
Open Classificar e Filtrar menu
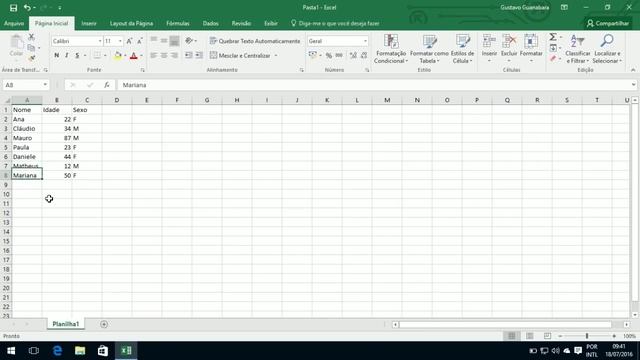(578, 49)
